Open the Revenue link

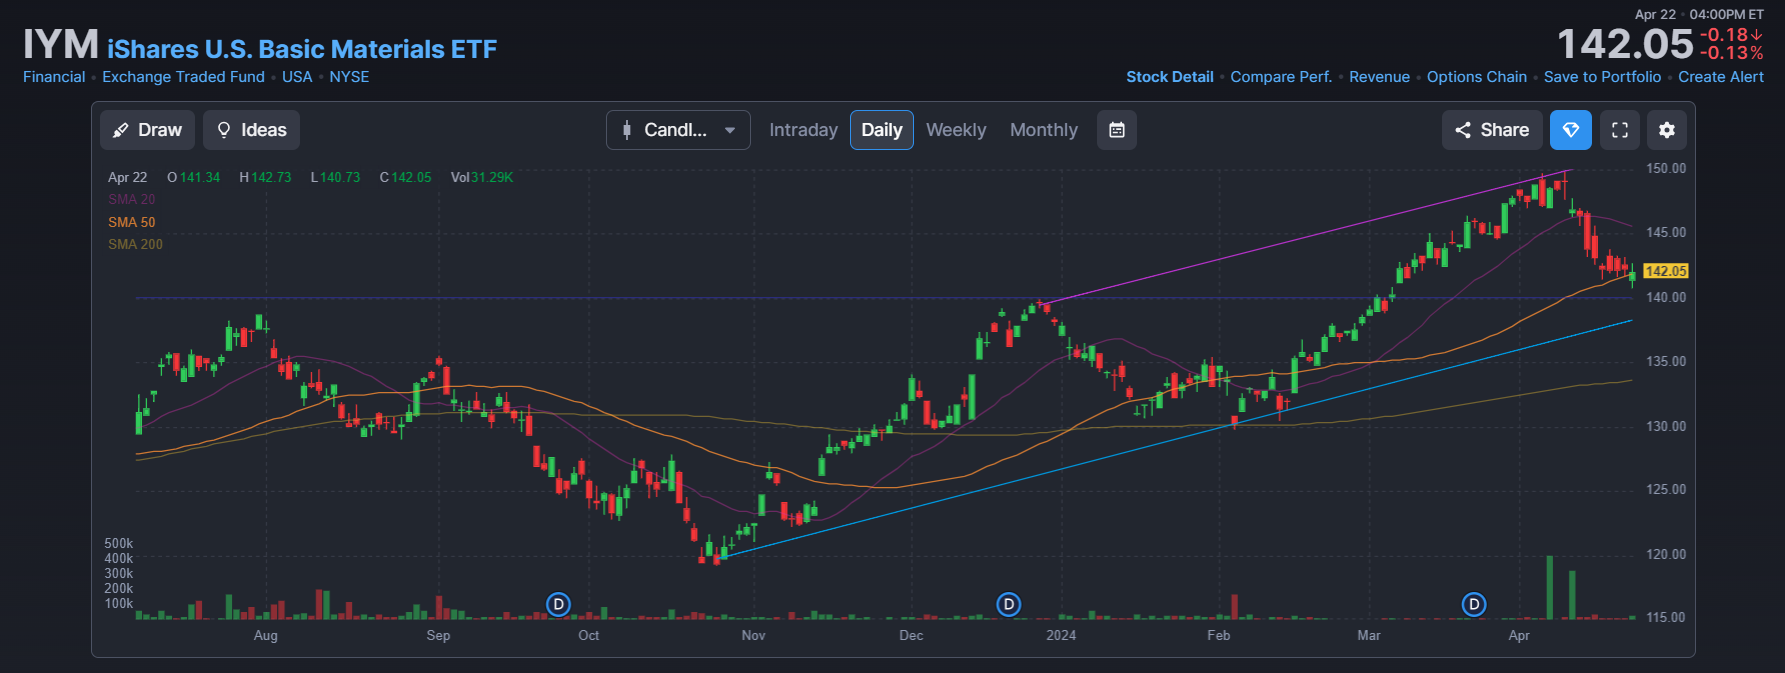pyautogui.click(x=1379, y=77)
